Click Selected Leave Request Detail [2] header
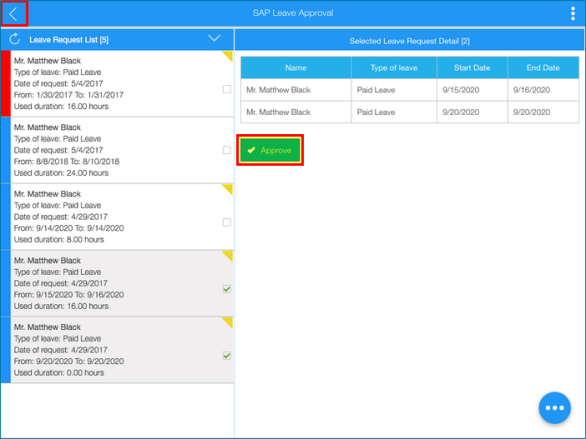The width and height of the screenshot is (586, 439). point(410,41)
